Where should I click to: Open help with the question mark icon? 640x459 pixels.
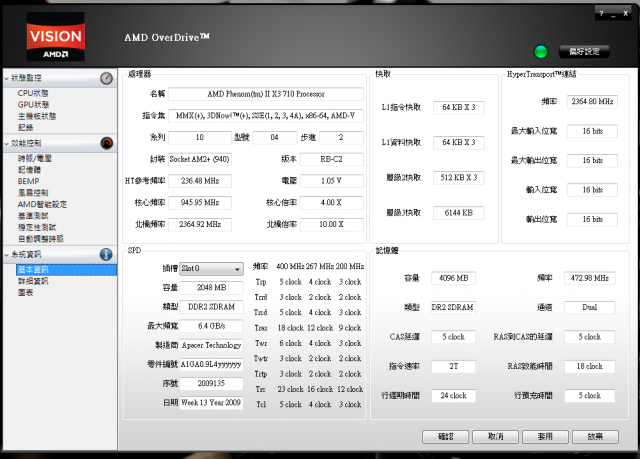[x=601, y=13]
